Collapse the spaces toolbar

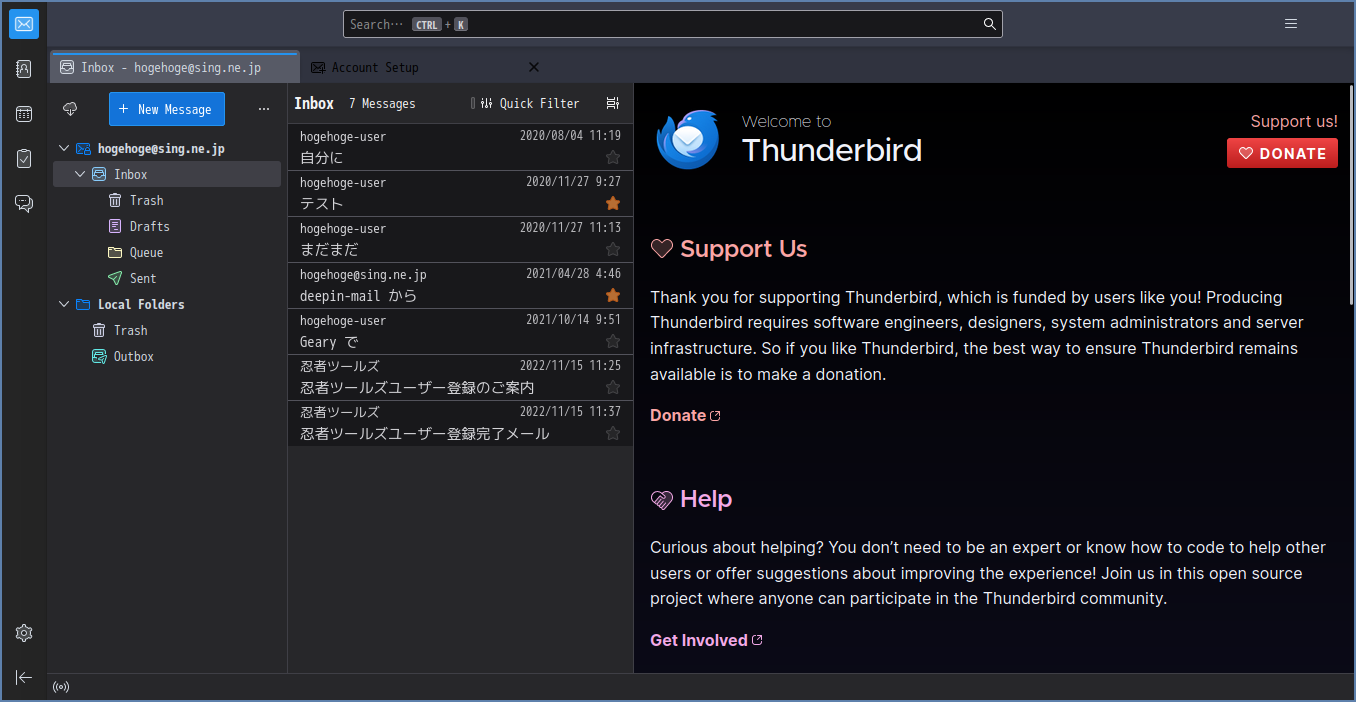coord(24,677)
